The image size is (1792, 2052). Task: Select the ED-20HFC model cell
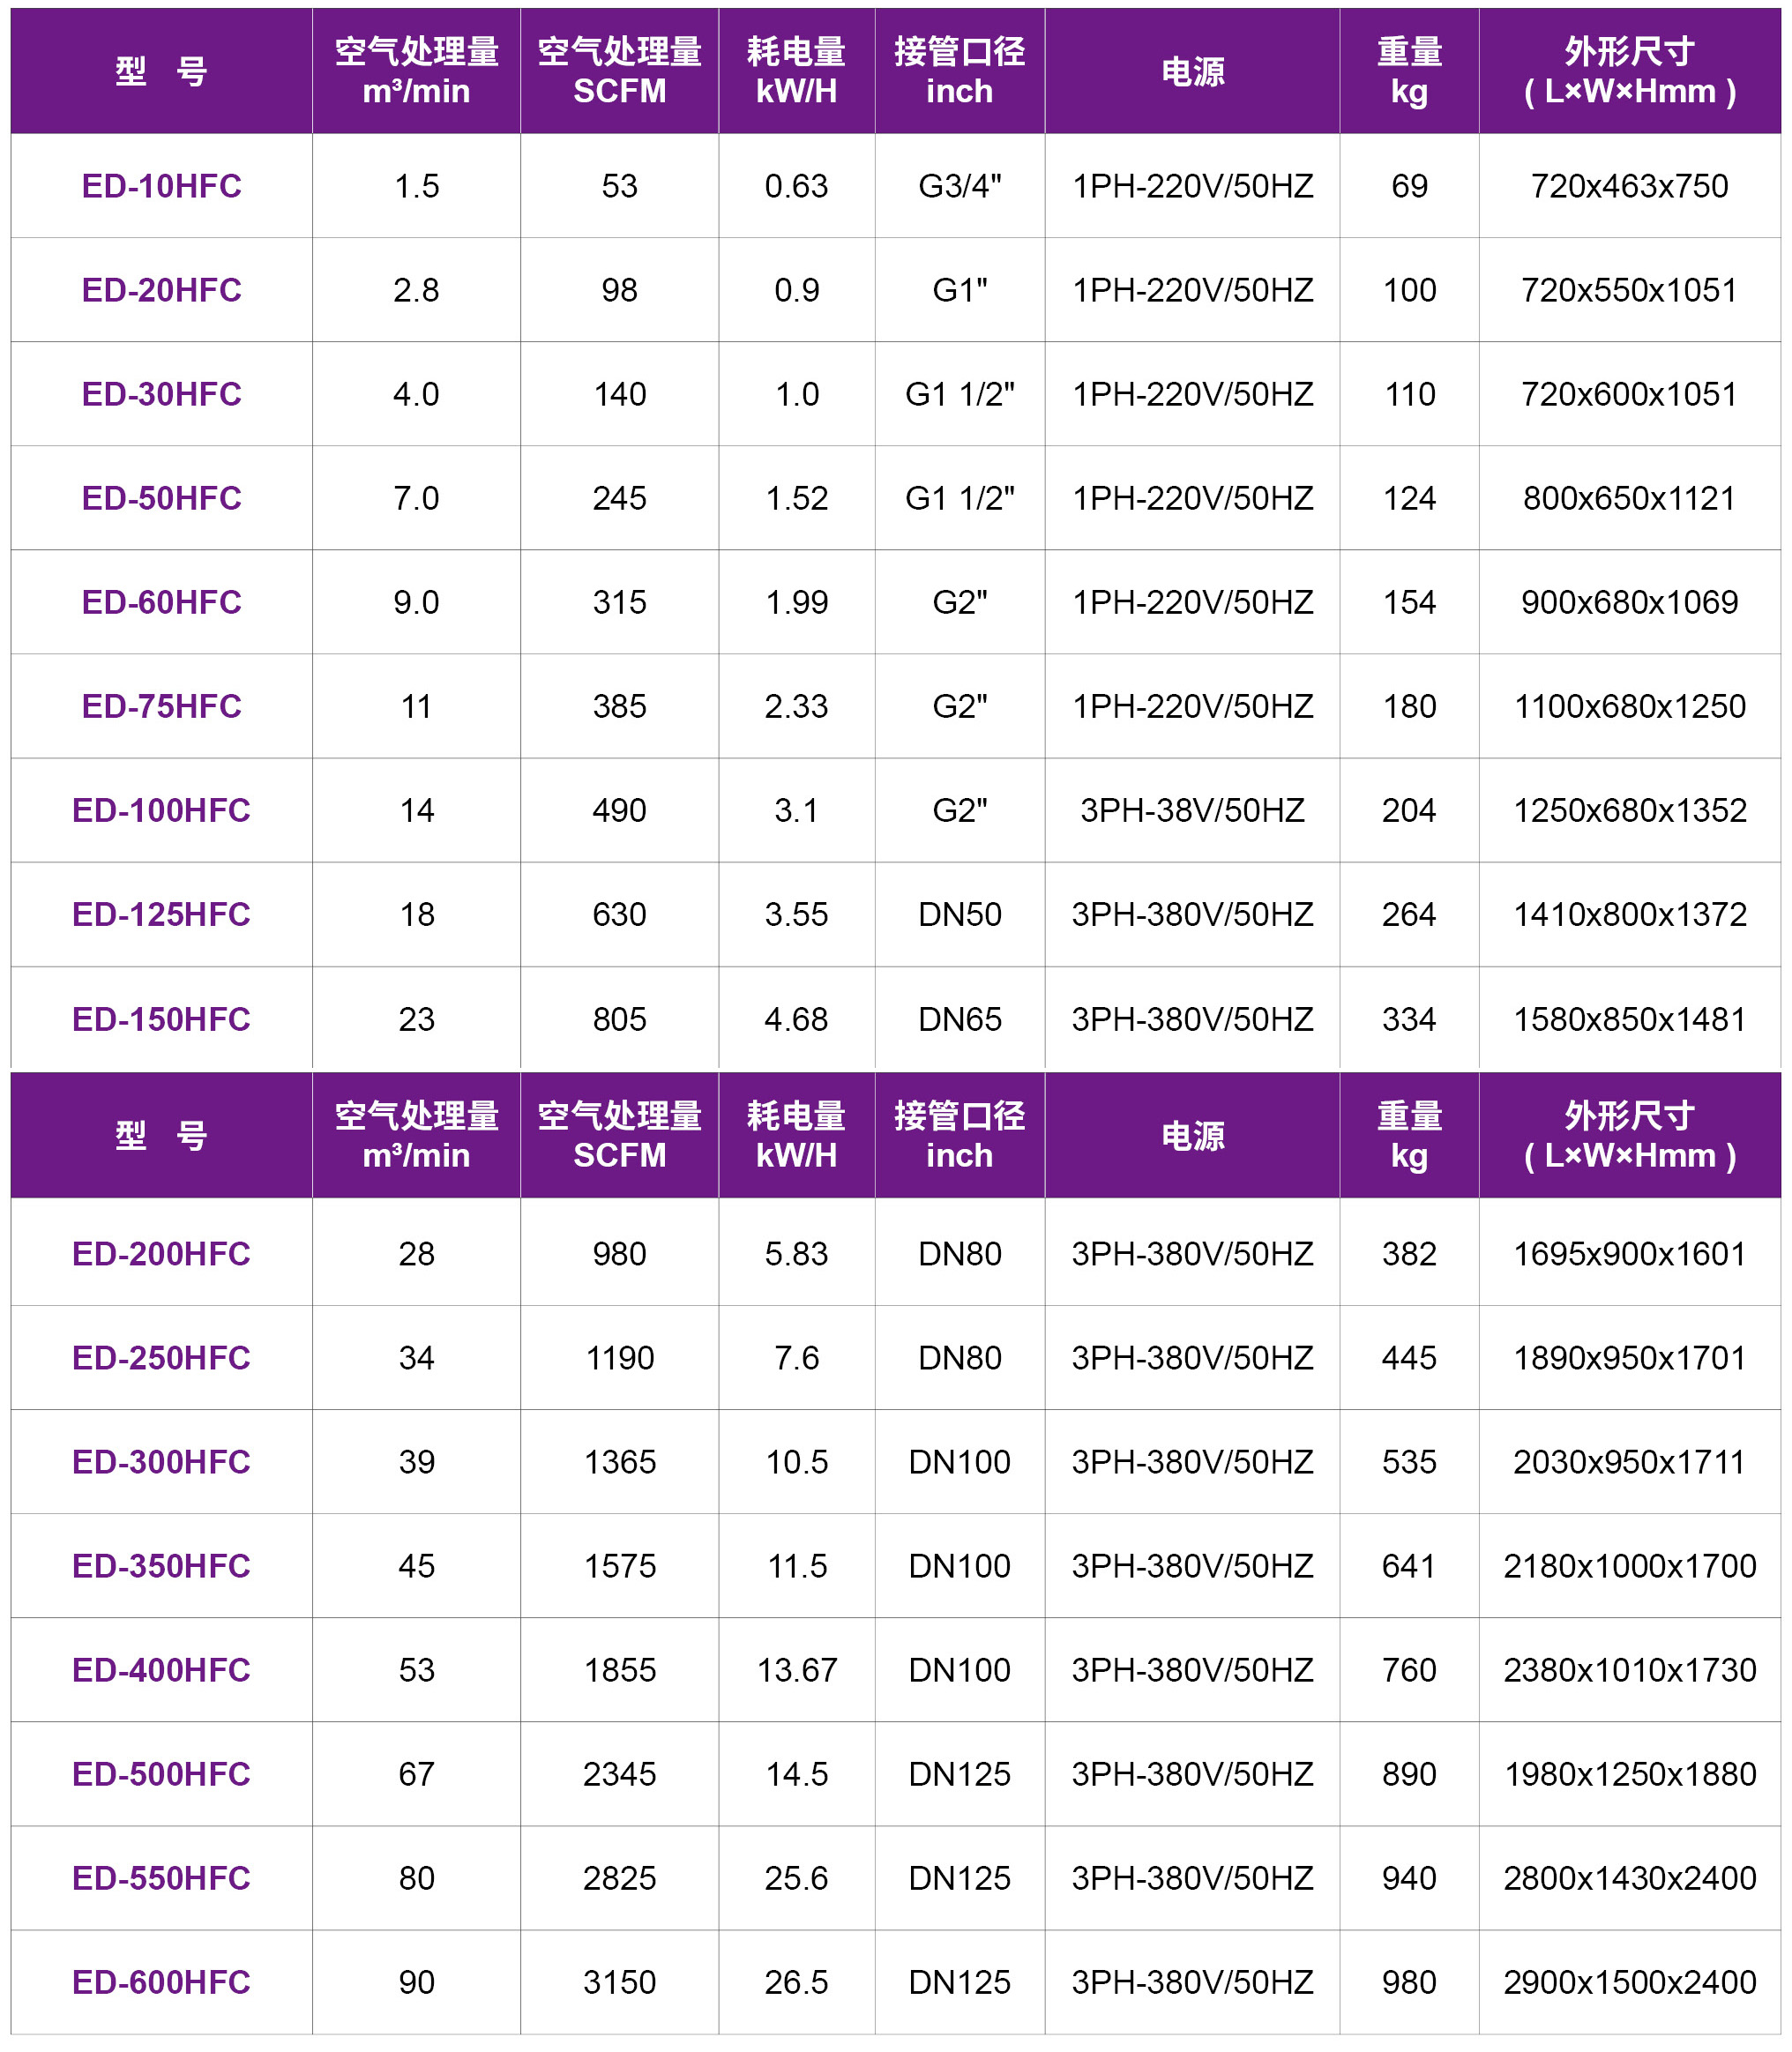coord(161,290)
